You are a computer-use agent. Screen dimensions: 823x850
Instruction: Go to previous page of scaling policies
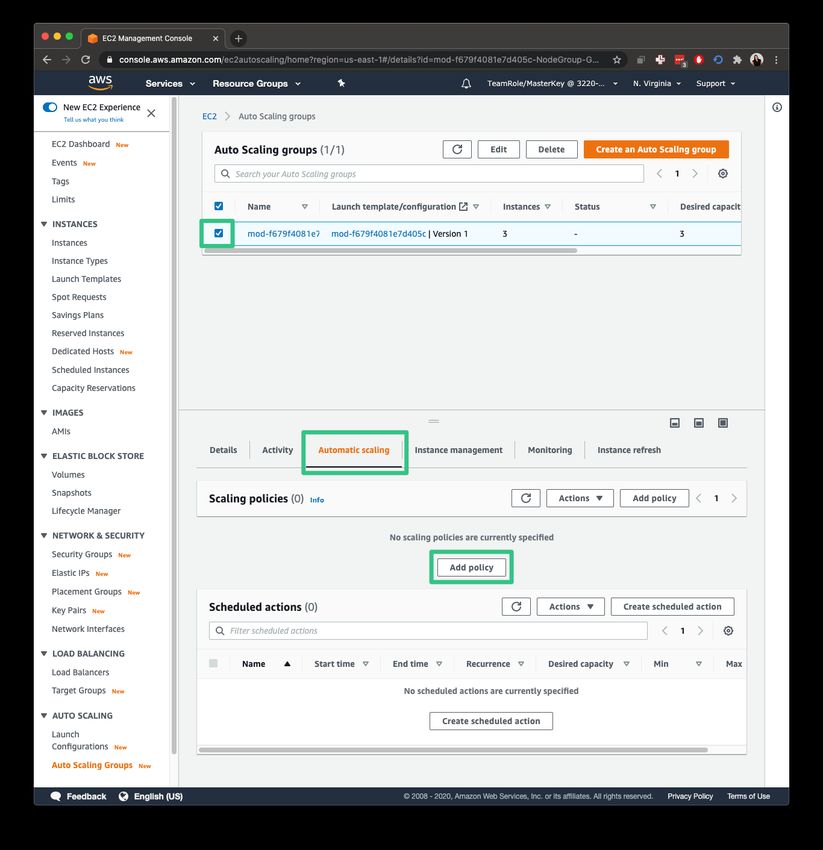click(698, 498)
